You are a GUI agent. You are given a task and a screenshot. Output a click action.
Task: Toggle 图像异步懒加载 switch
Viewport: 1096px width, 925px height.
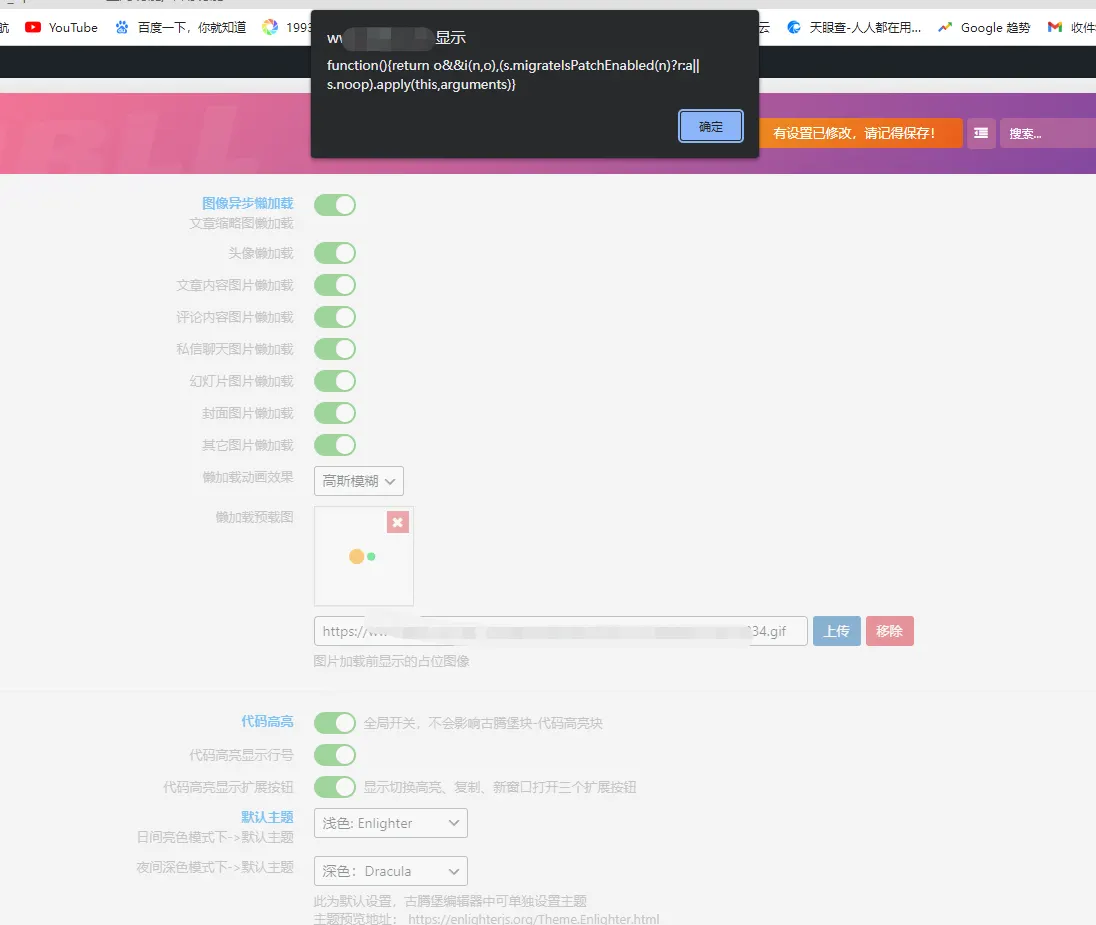335,205
